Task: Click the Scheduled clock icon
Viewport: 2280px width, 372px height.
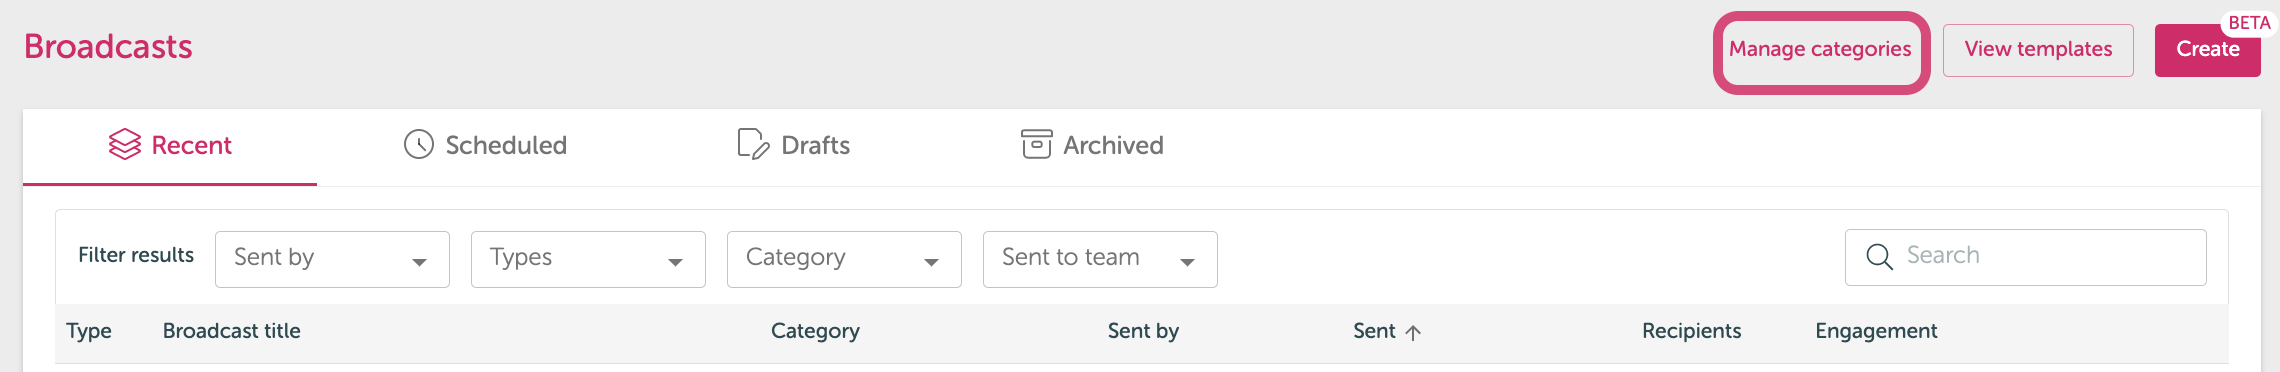Action: click(419, 145)
